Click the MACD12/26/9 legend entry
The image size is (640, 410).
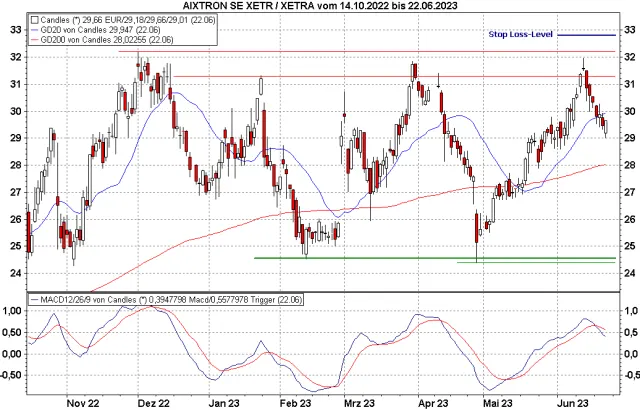point(166,300)
